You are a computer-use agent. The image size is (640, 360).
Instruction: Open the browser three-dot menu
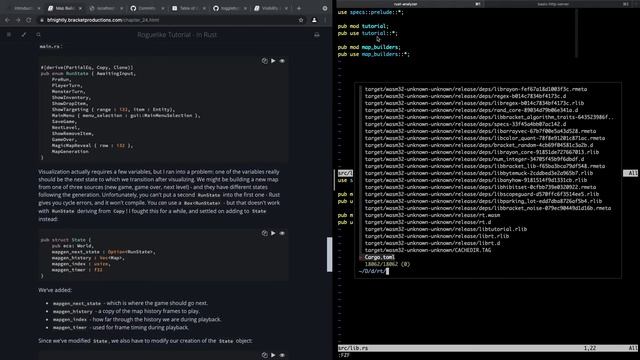[325, 20]
